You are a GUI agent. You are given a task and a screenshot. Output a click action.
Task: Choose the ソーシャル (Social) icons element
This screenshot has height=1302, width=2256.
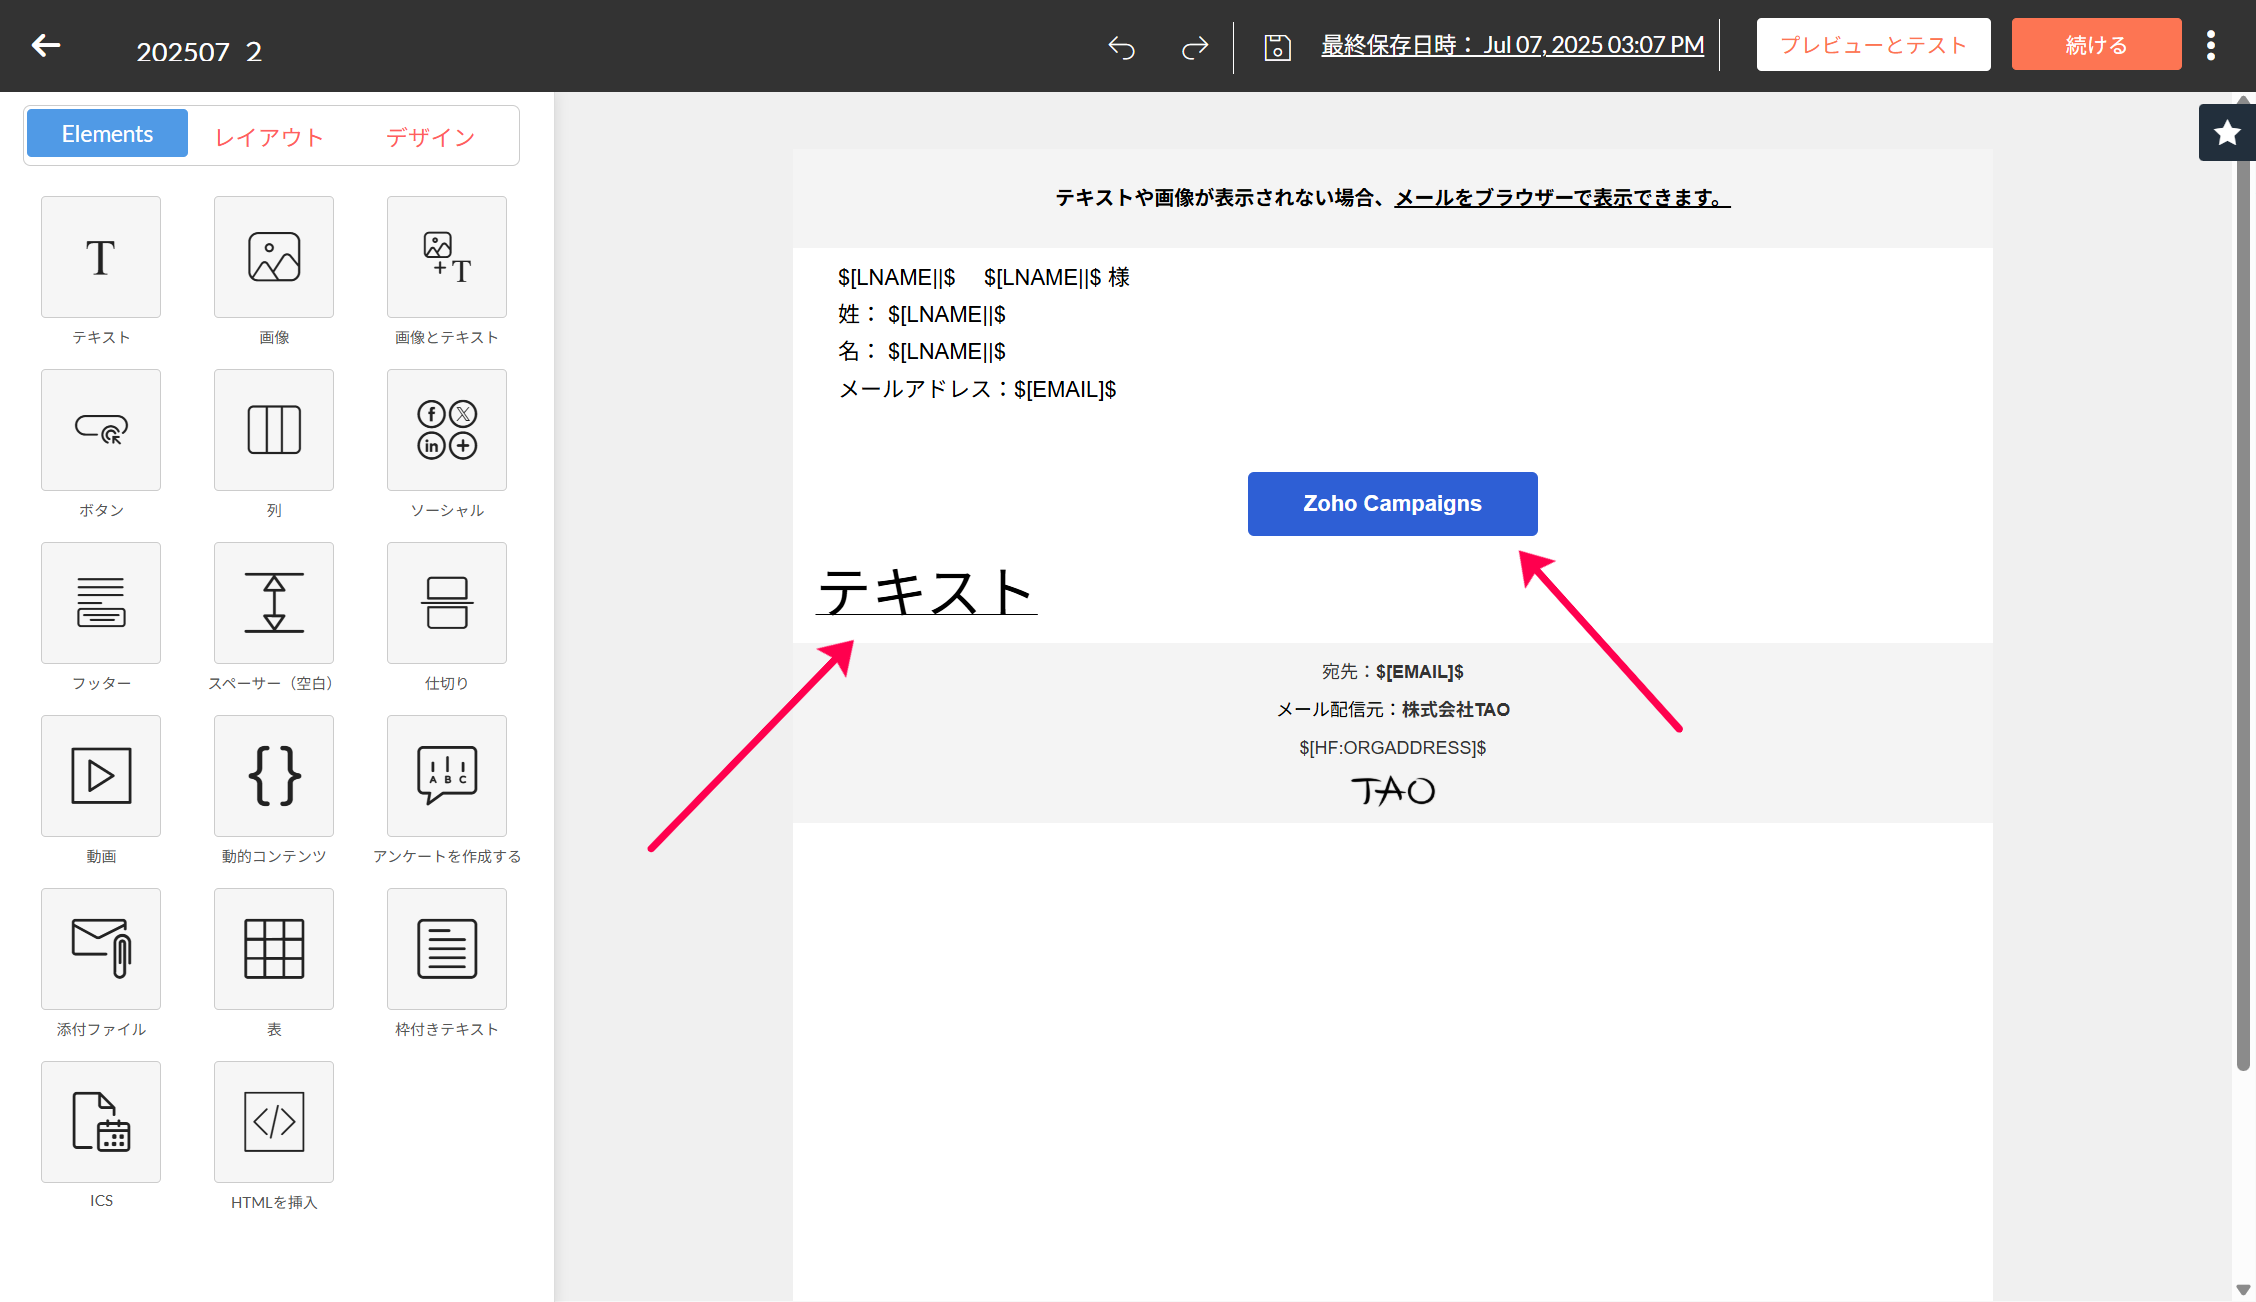(447, 430)
